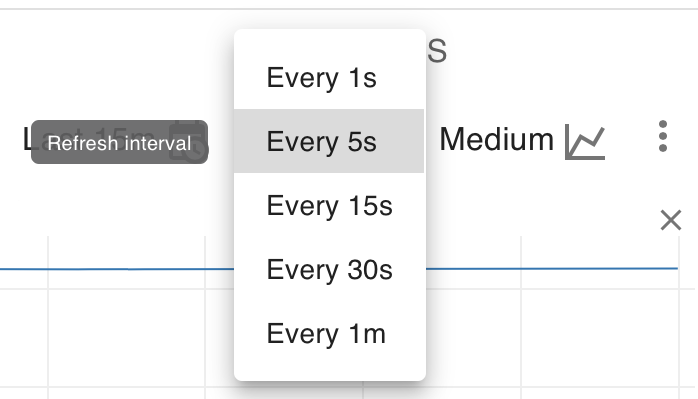
Task: Close the chart panel with the X
Action: [671, 220]
